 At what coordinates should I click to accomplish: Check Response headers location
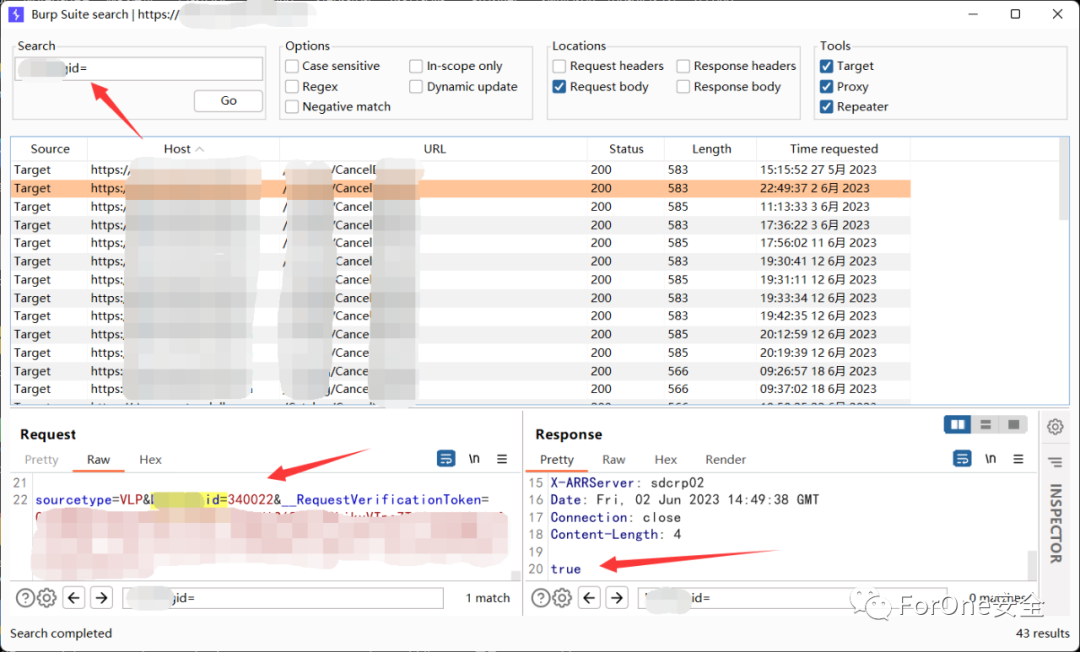tap(683, 66)
